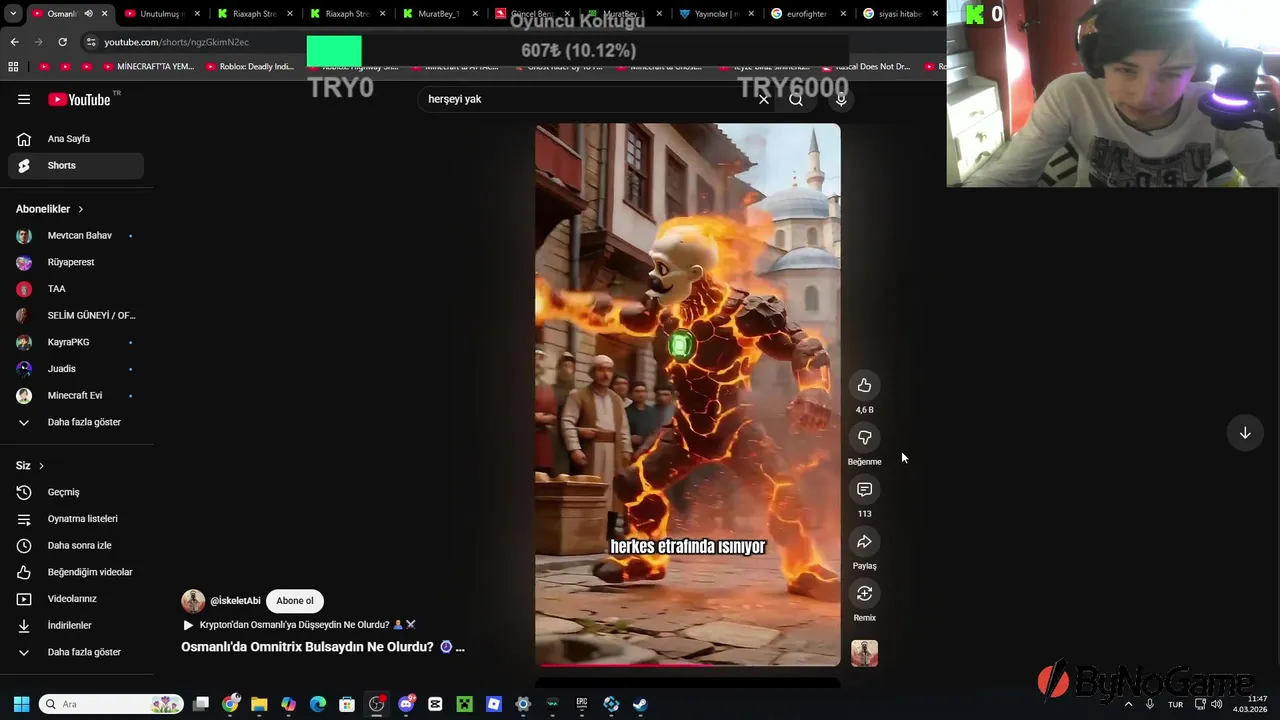This screenshot has width=1280, height=720.
Task: Open @iskeletAbi channel name link
Action: click(235, 601)
